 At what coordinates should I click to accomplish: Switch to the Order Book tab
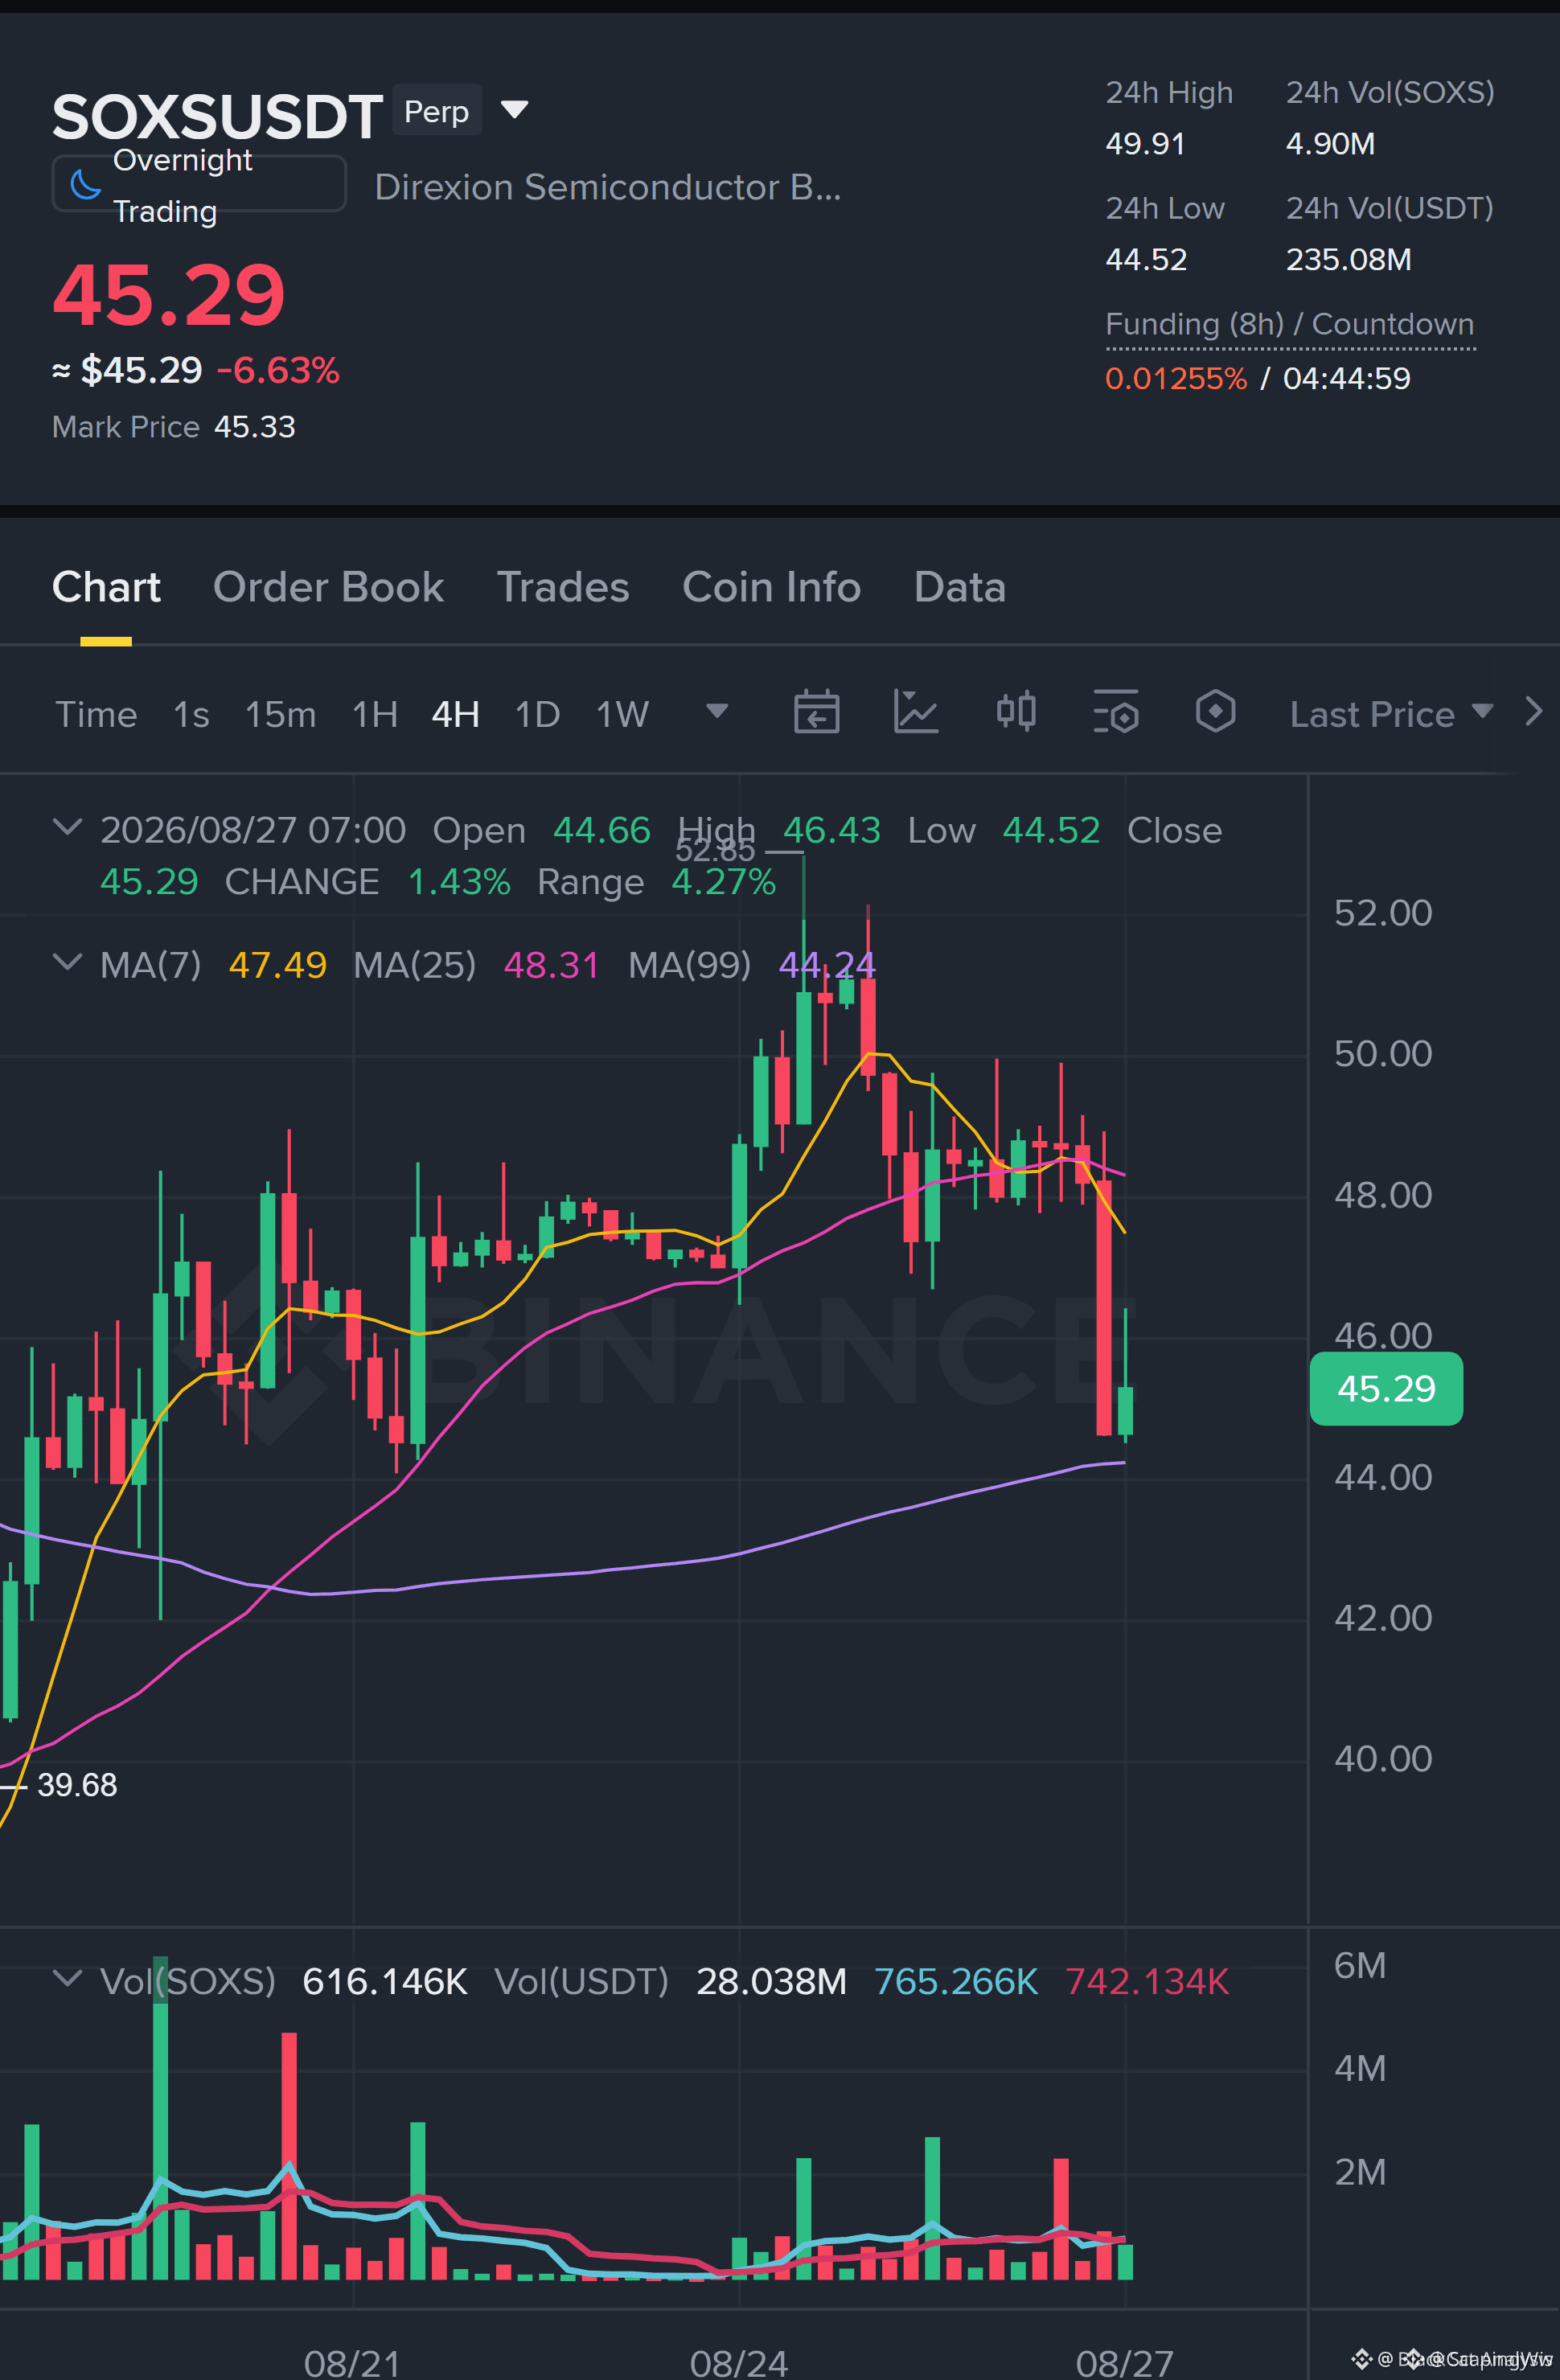tap(328, 587)
